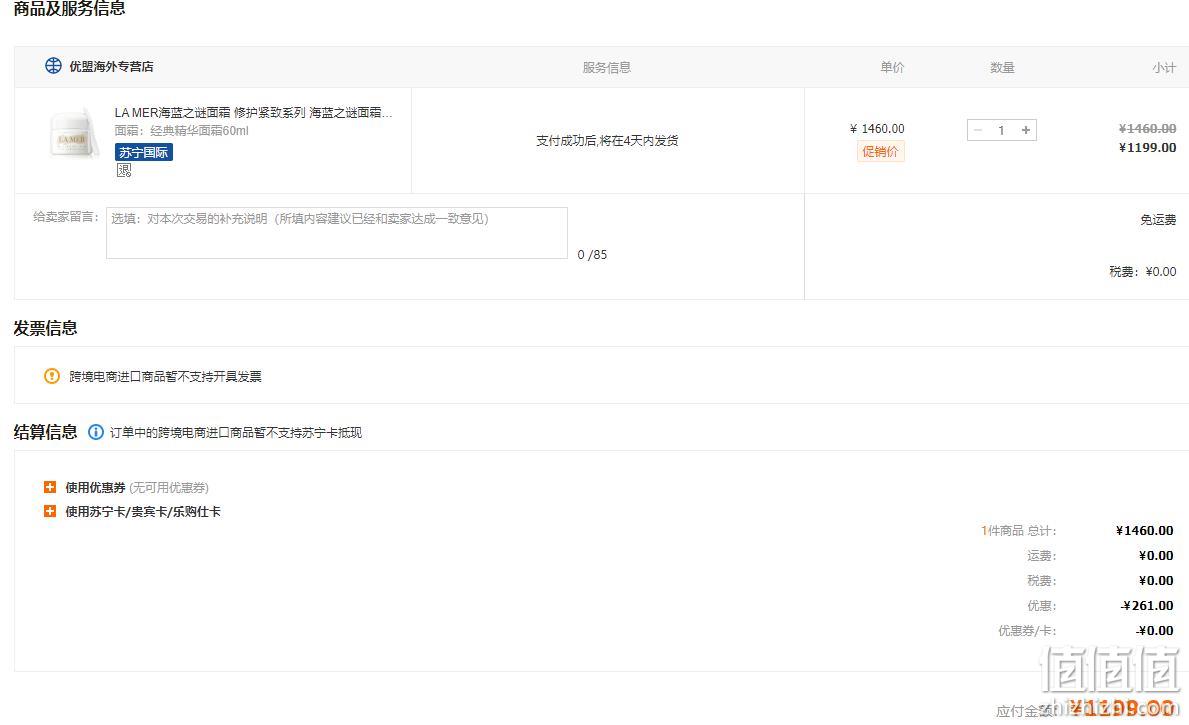Click the 小计 column header
This screenshot has width=1189, height=725.
[x=1164, y=67]
